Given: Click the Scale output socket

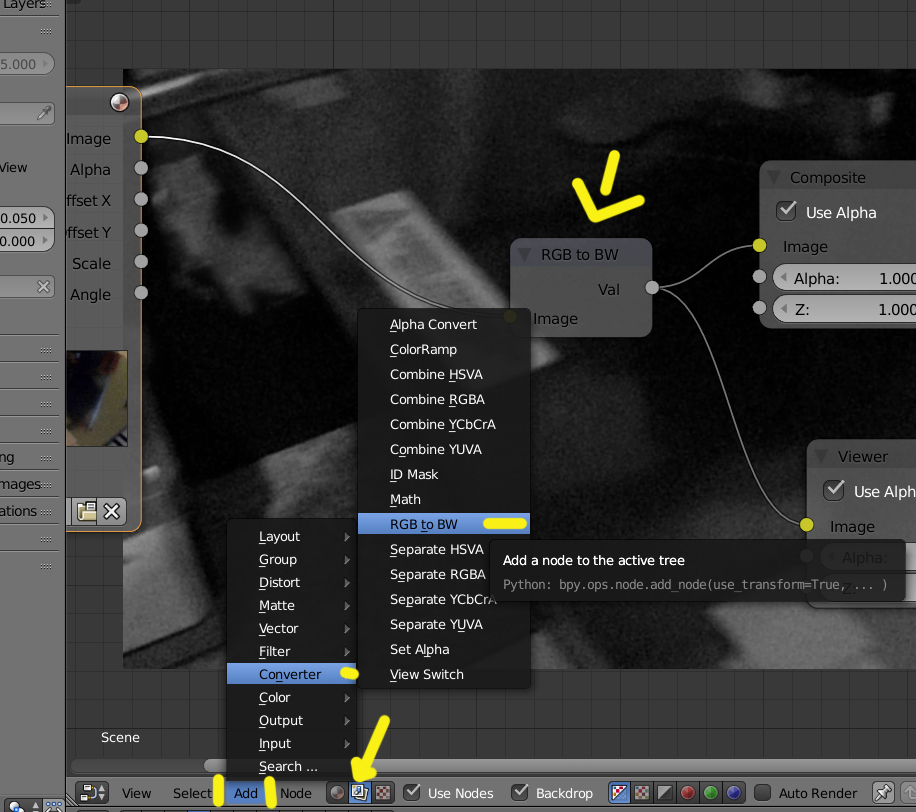Looking at the screenshot, I should pos(141,261).
